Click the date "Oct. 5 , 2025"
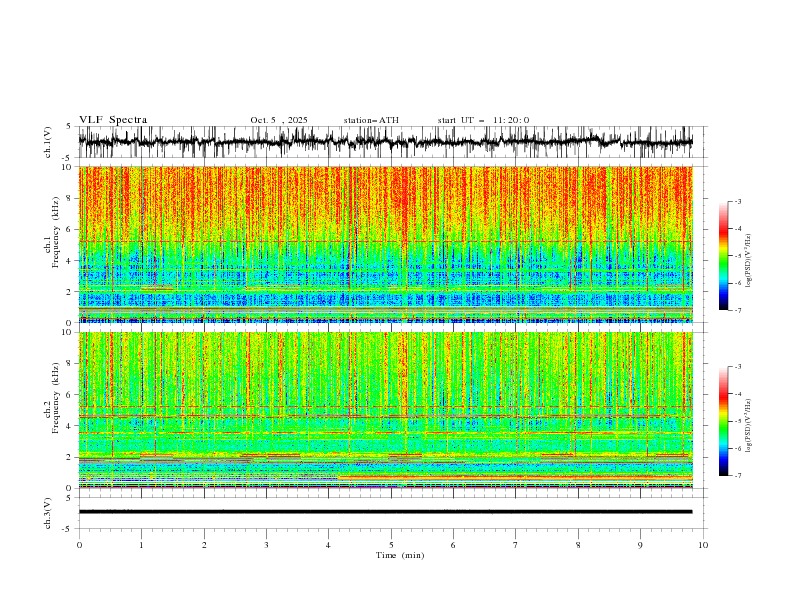This screenshot has width=792, height=612. [279, 120]
